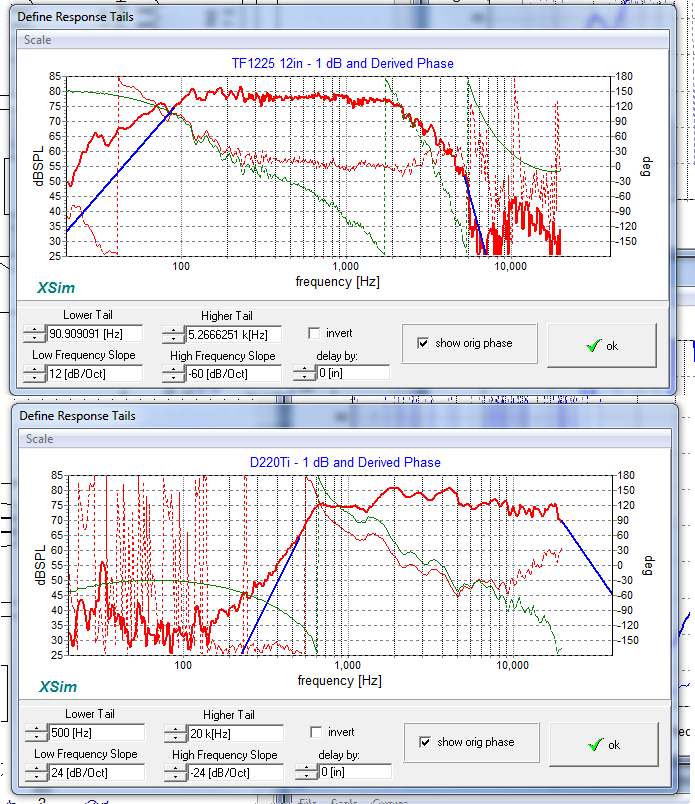Click XSim logo in D220Ti chart
This screenshot has height=804, width=695.
pyautogui.click(x=58, y=687)
